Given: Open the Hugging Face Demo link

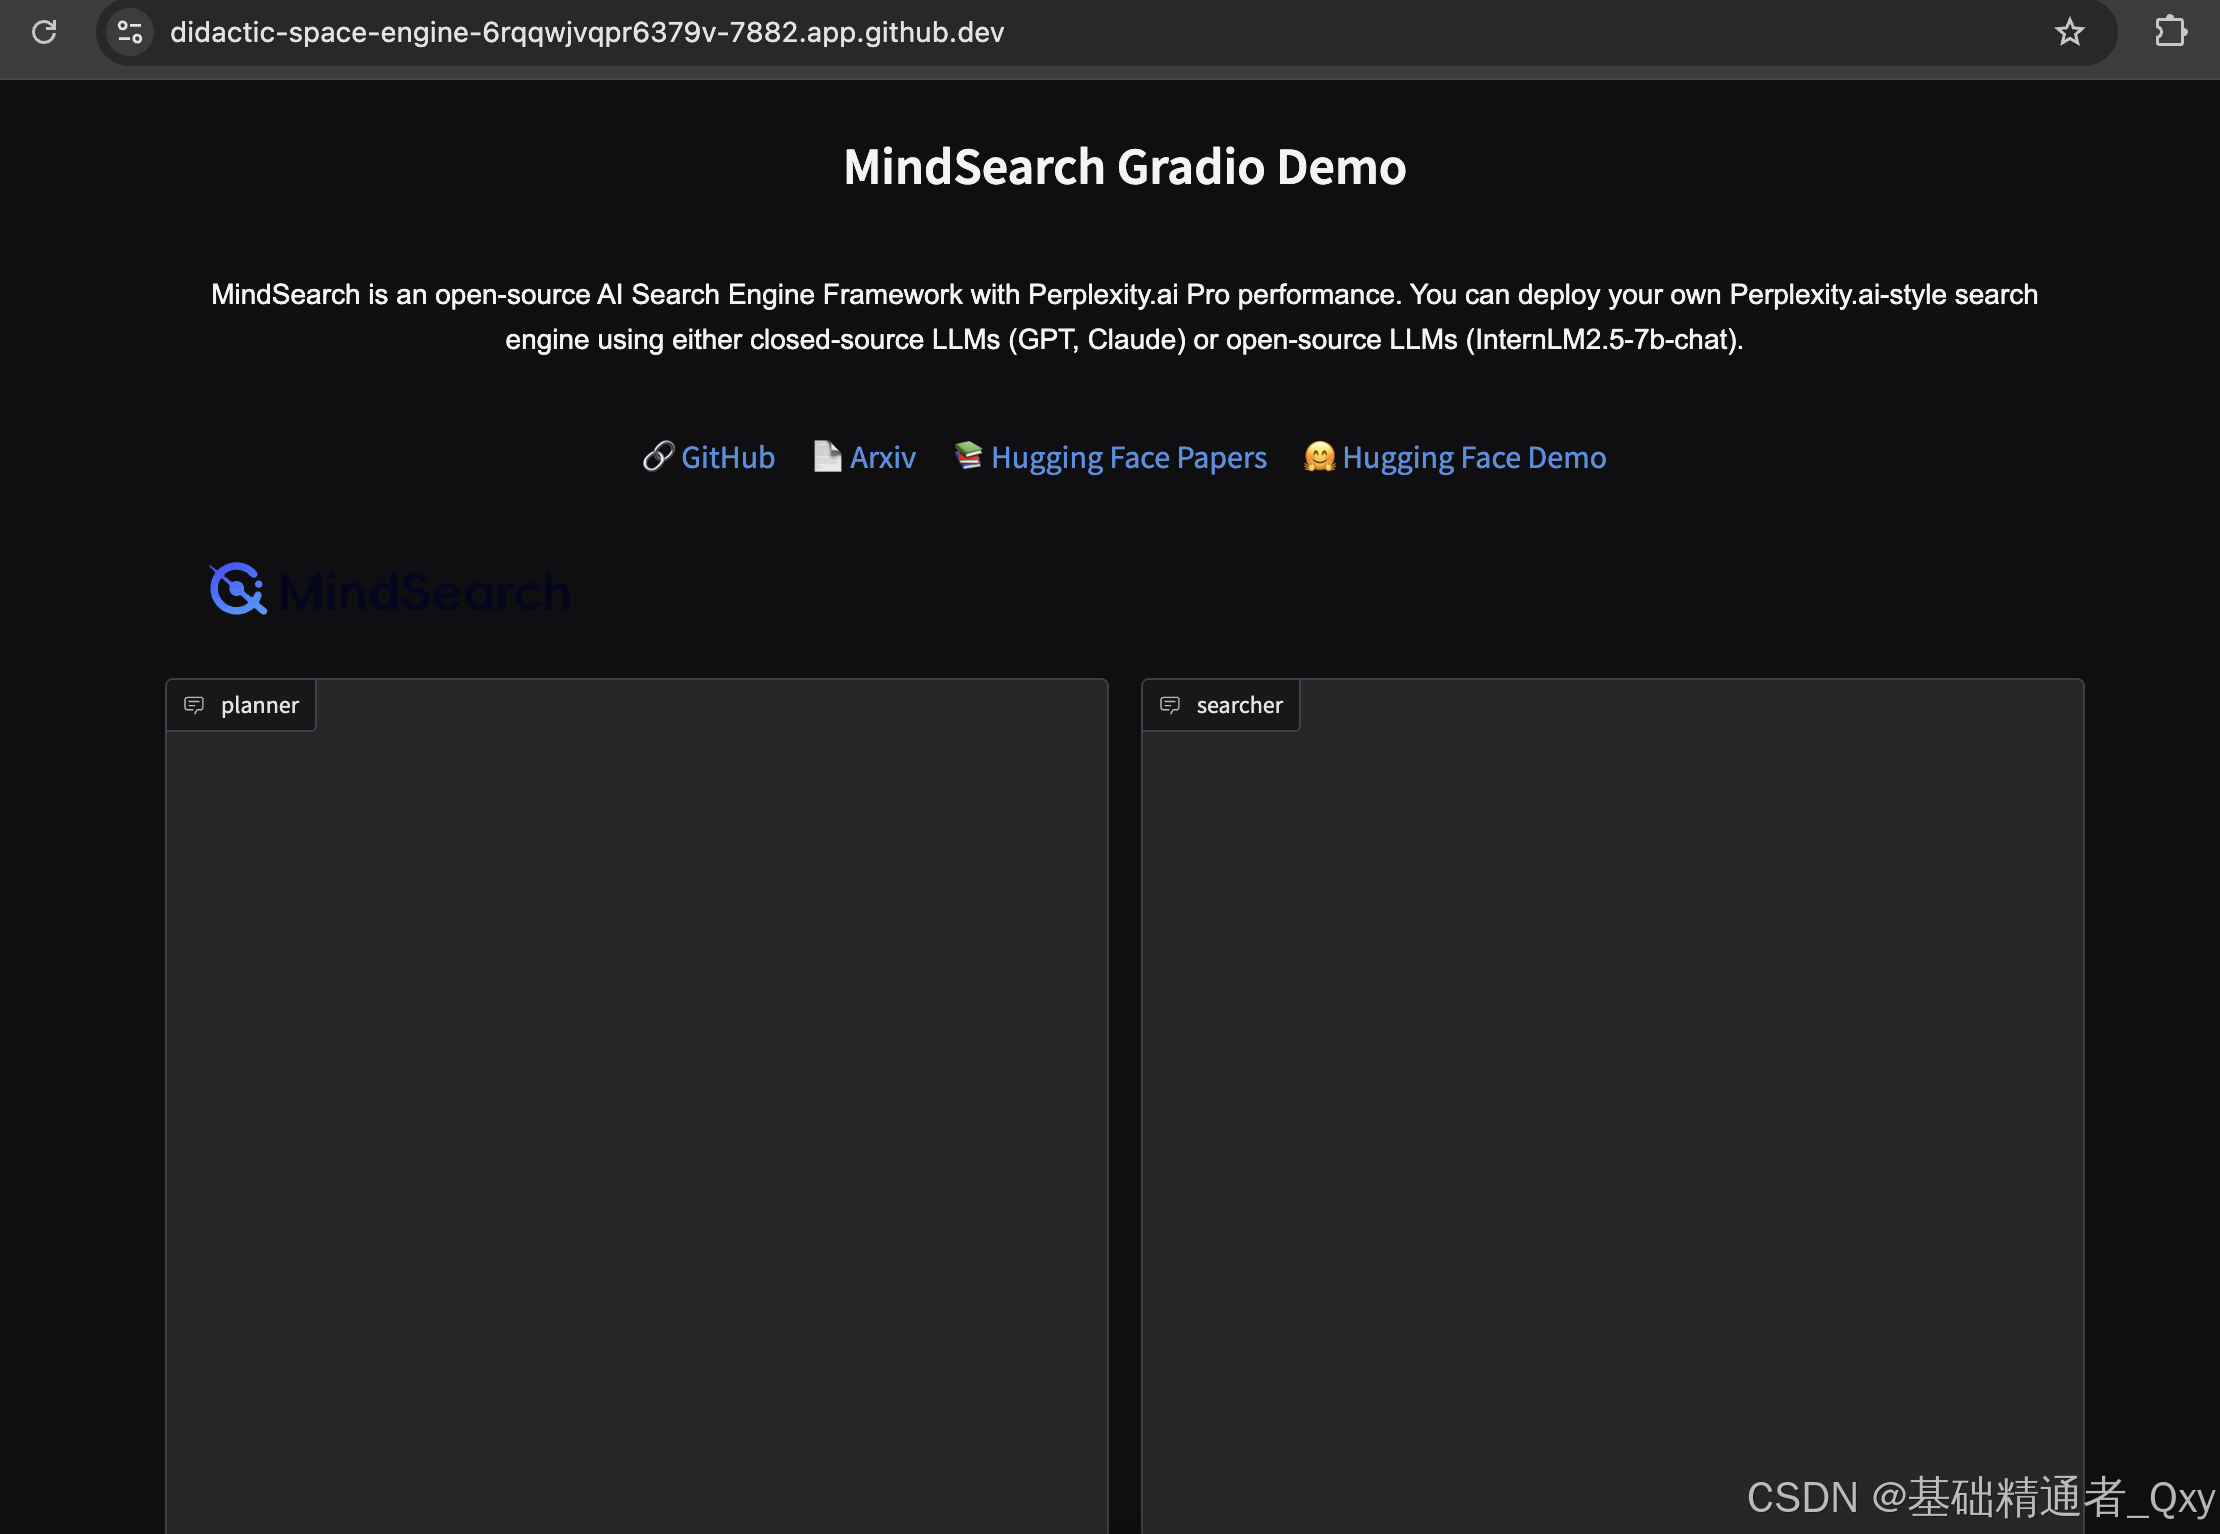Looking at the screenshot, I should click(x=1474, y=458).
